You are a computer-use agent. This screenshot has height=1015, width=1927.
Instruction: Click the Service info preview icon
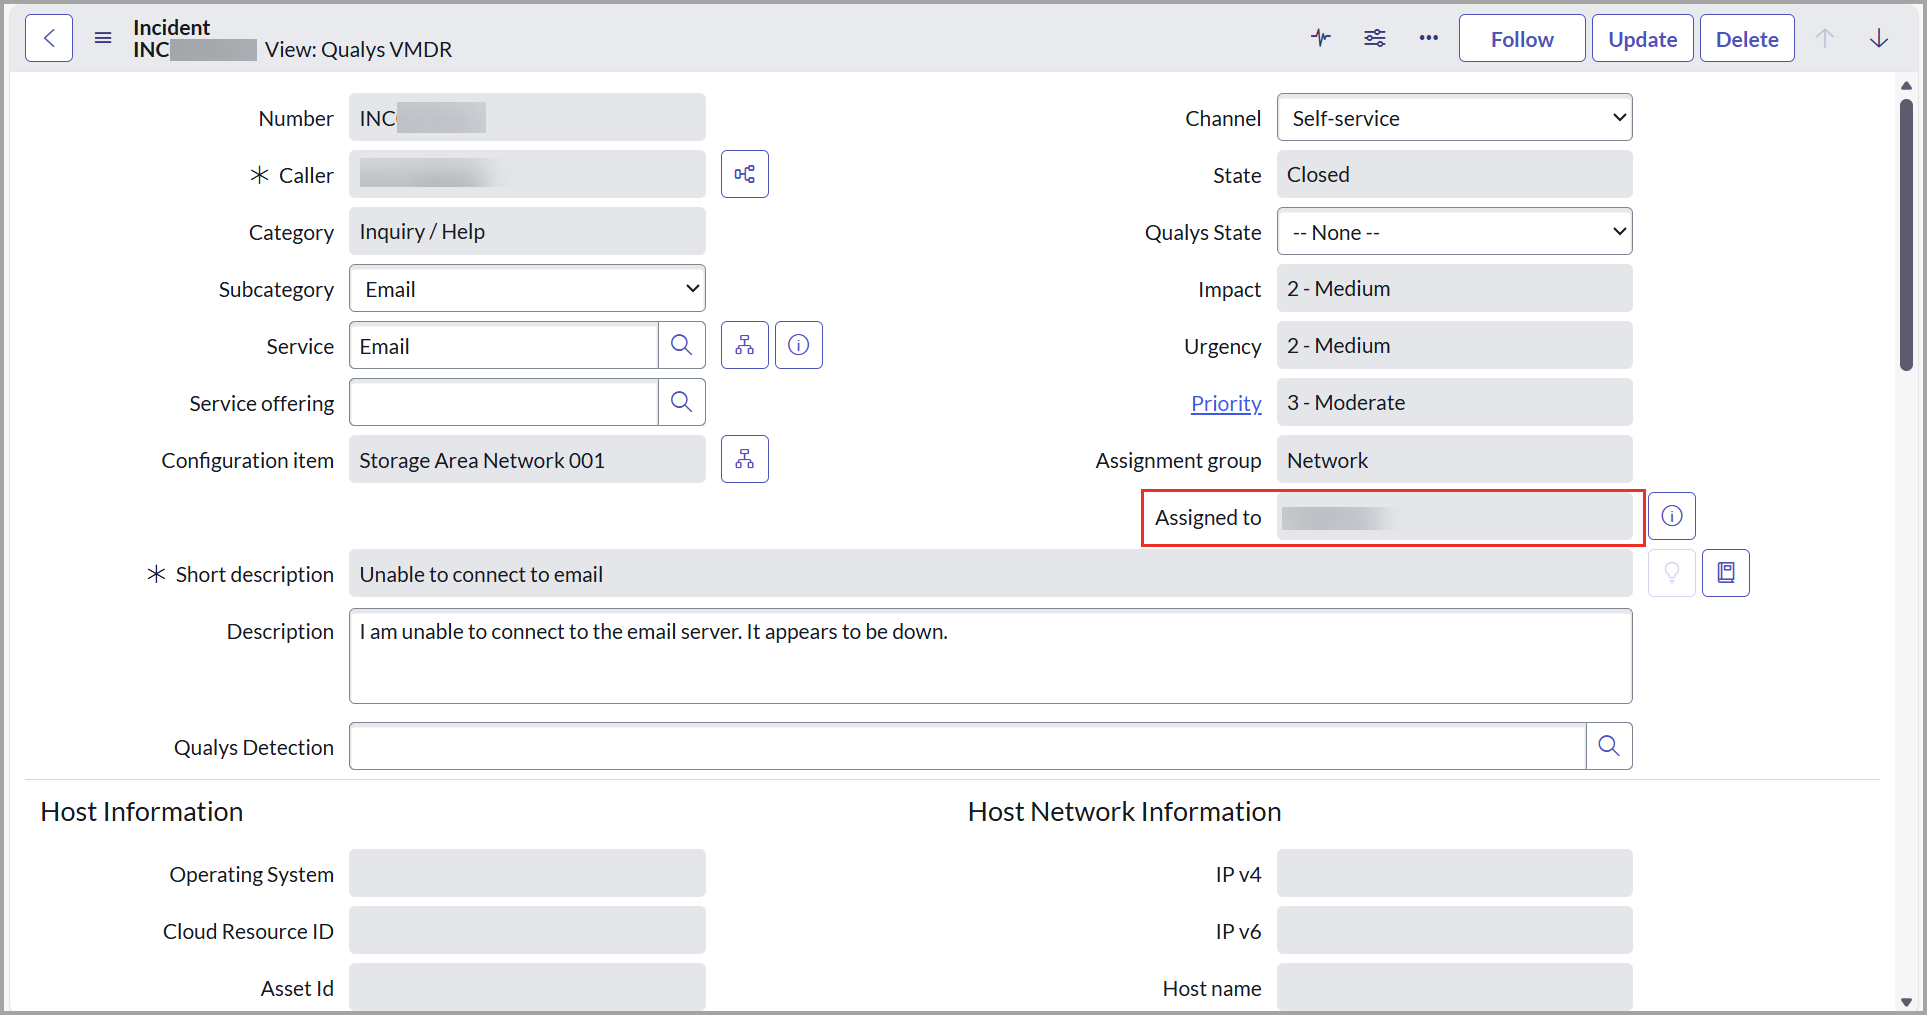point(799,345)
